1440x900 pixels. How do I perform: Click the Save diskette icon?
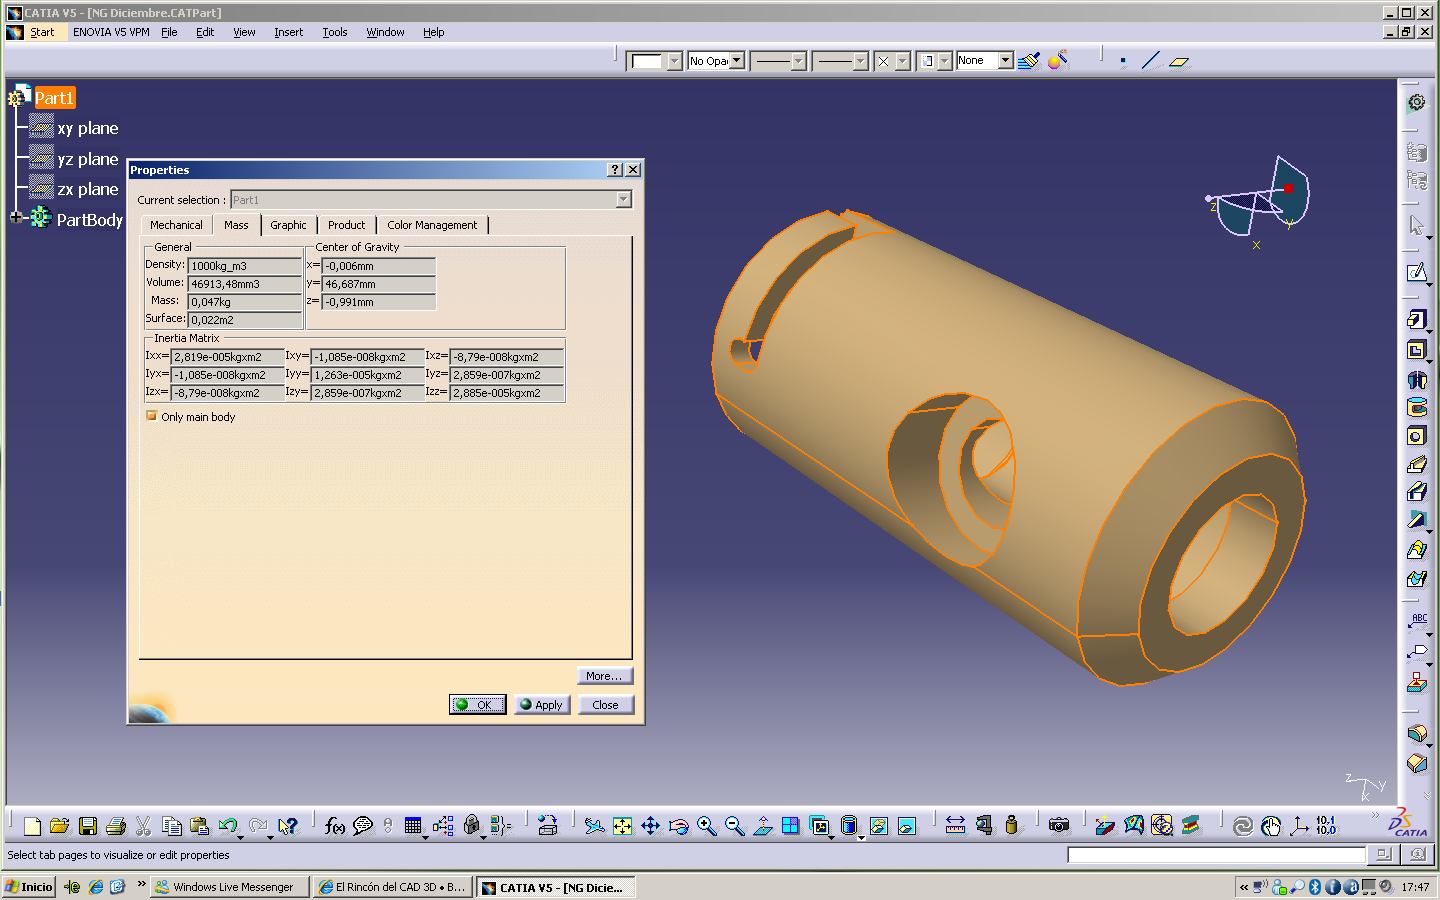[88, 826]
